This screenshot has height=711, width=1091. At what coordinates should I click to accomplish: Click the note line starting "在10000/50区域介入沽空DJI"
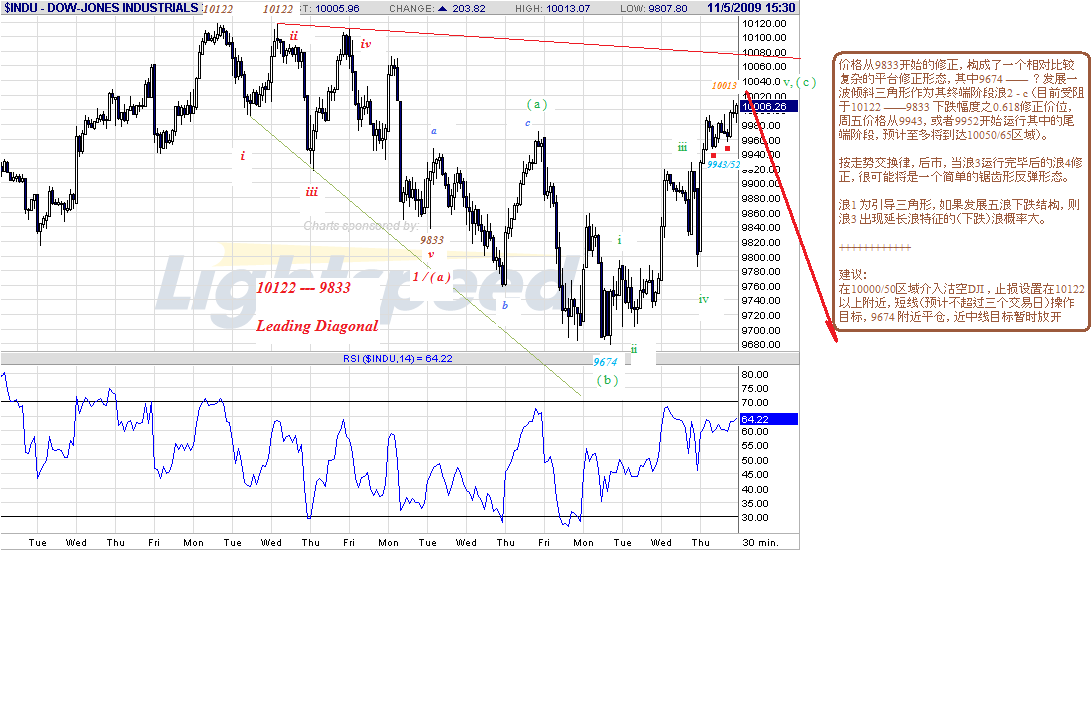click(962, 289)
